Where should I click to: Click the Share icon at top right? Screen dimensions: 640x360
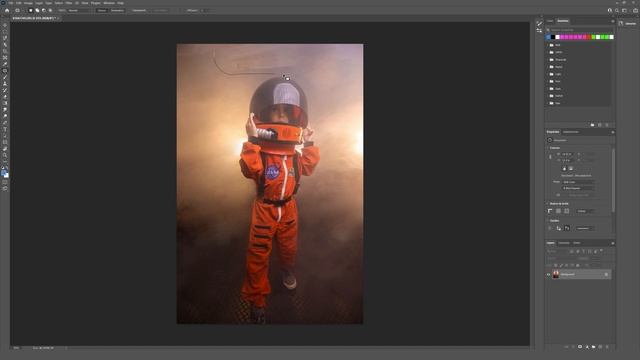tap(636, 10)
